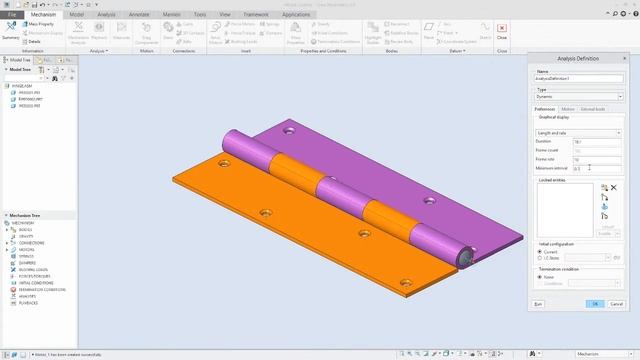640x360 pixels.
Task: Select the DAMPERS item in Mechanism Tree
Action: coord(27,263)
